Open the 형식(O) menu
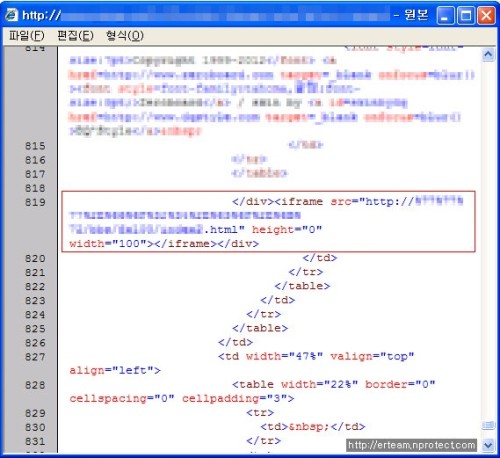The image size is (500, 458). click(x=125, y=35)
